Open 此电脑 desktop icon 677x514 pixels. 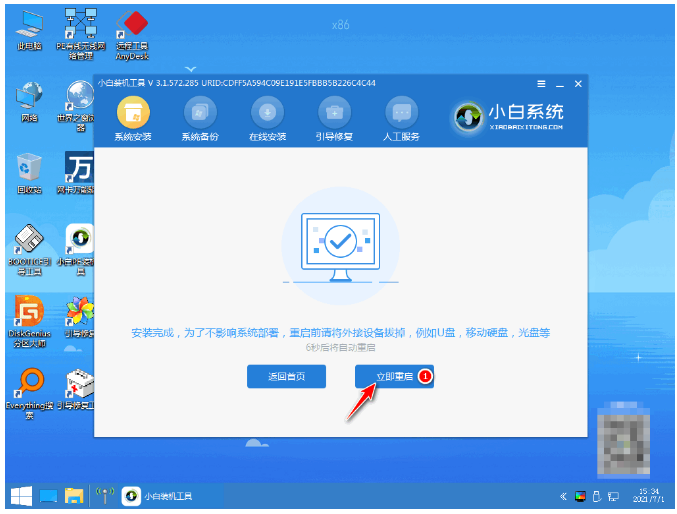click(29, 31)
